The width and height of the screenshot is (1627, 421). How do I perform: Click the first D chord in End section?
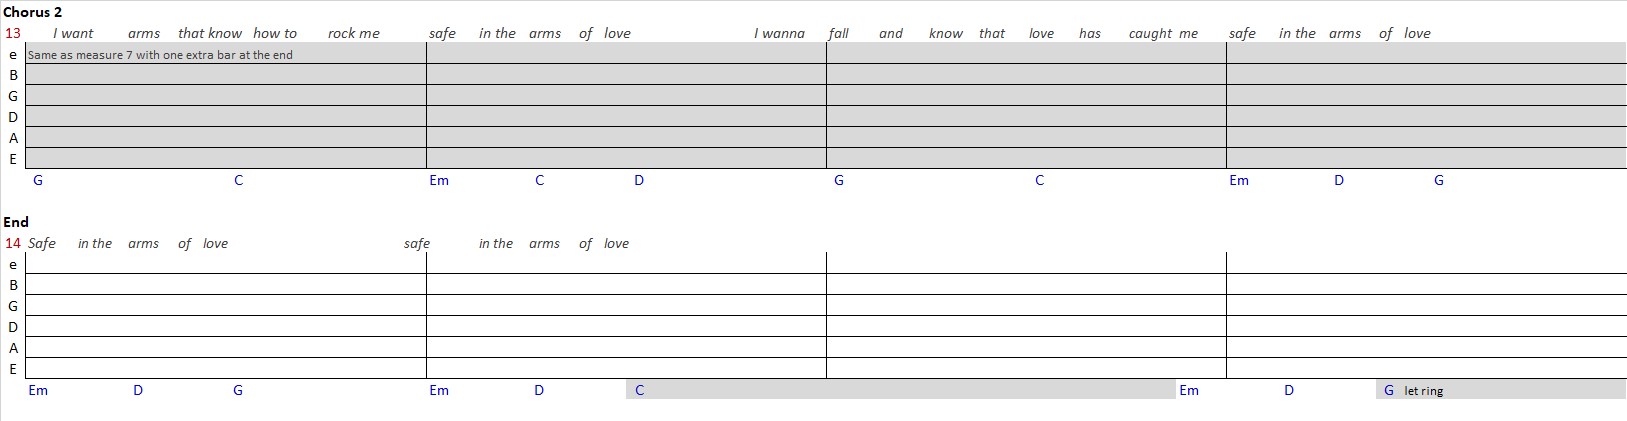coord(138,390)
